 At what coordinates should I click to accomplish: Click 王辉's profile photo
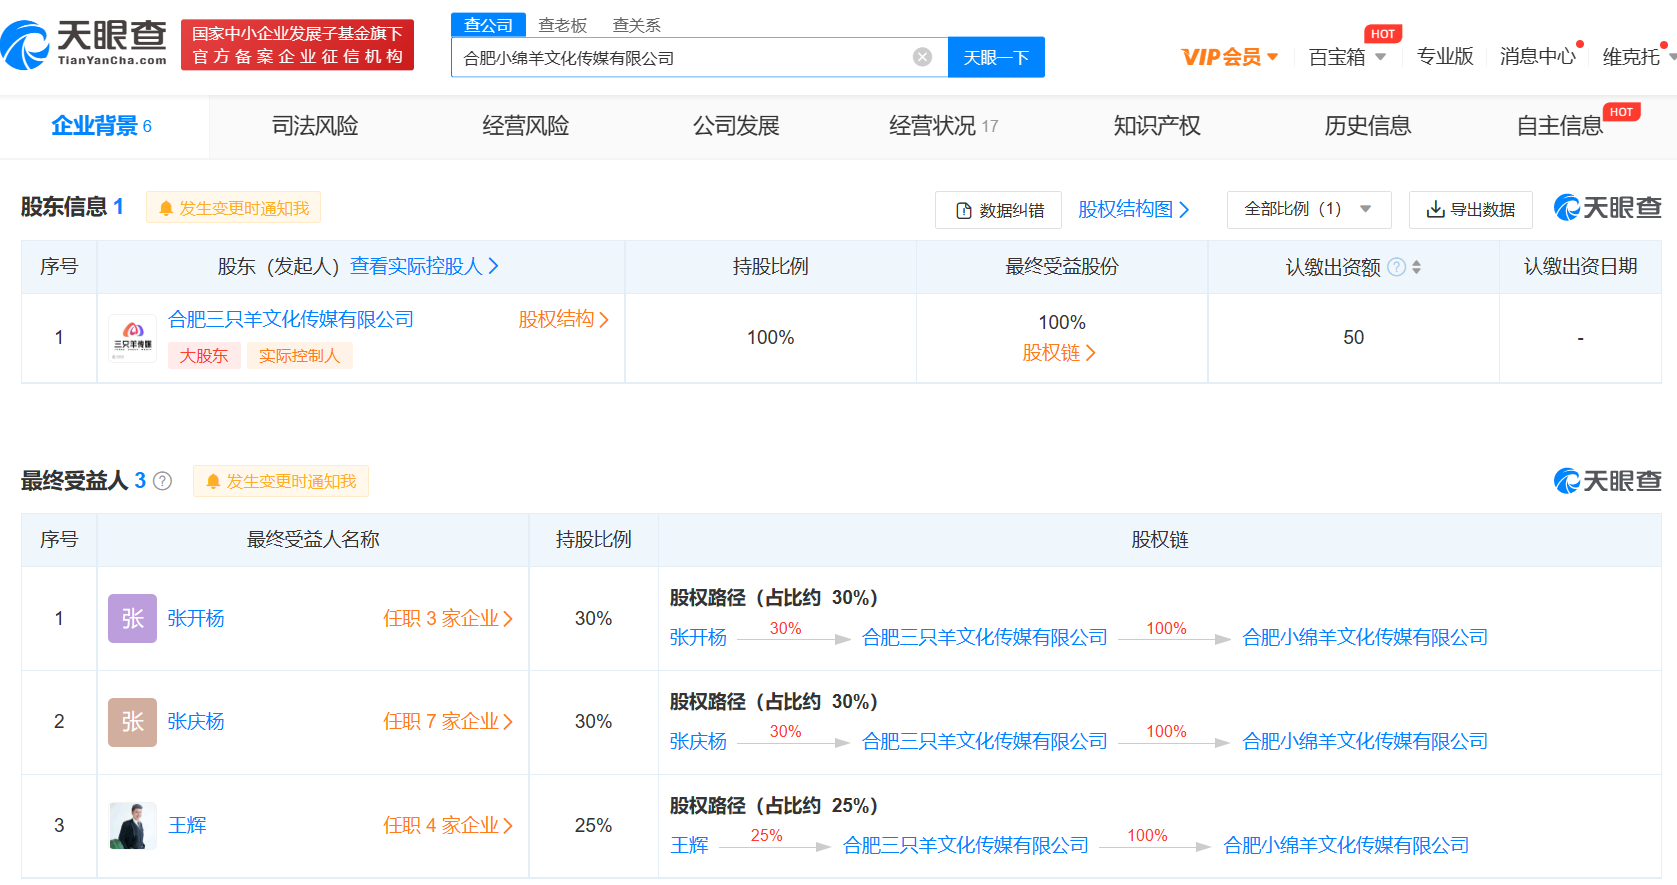133,826
